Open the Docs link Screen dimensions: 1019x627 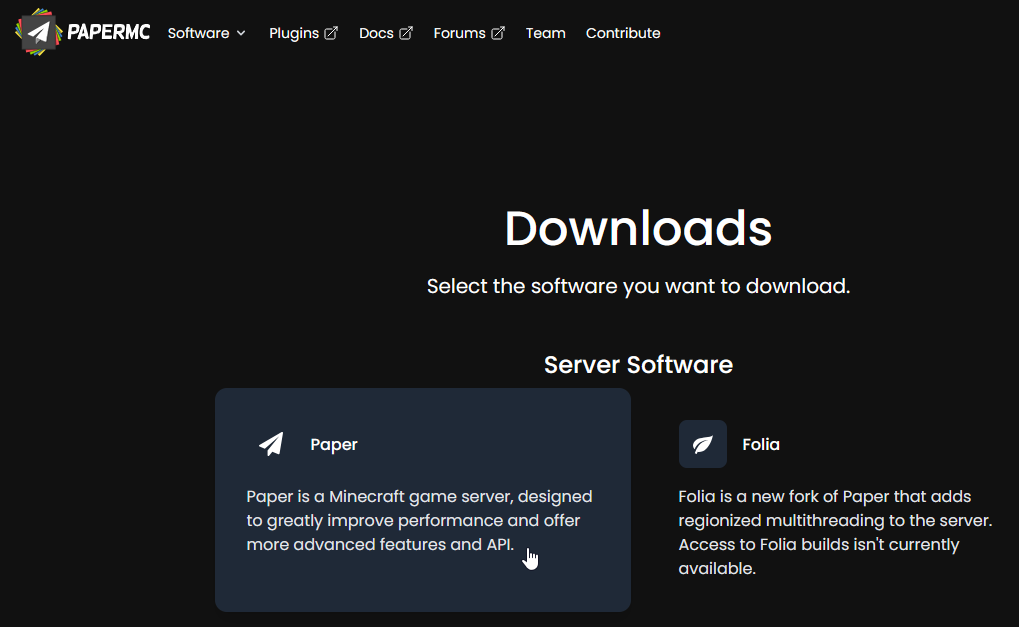[386, 33]
